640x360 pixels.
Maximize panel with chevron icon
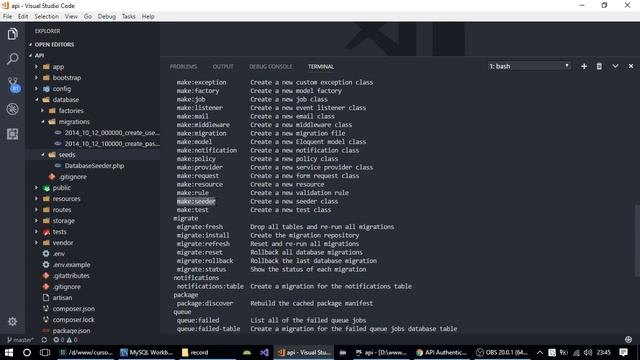pos(615,66)
